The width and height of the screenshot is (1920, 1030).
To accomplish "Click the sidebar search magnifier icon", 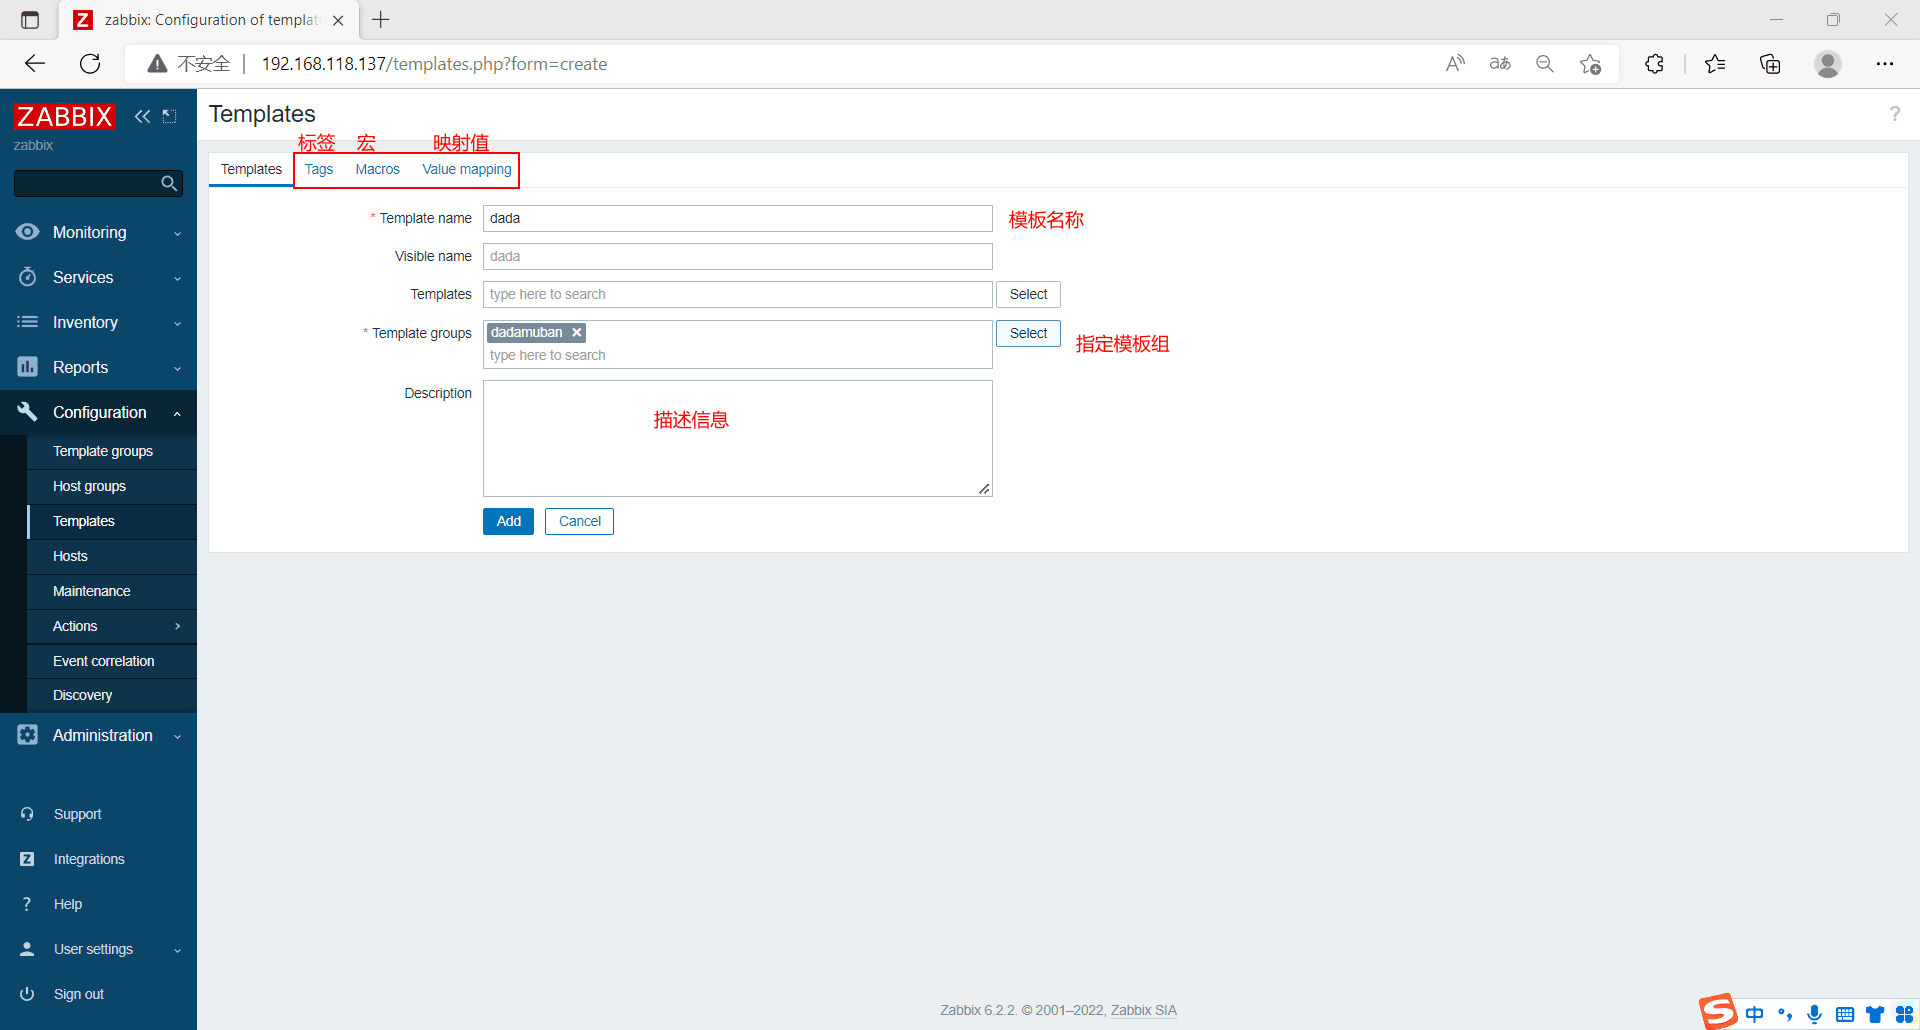I will (x=169, y=183).
